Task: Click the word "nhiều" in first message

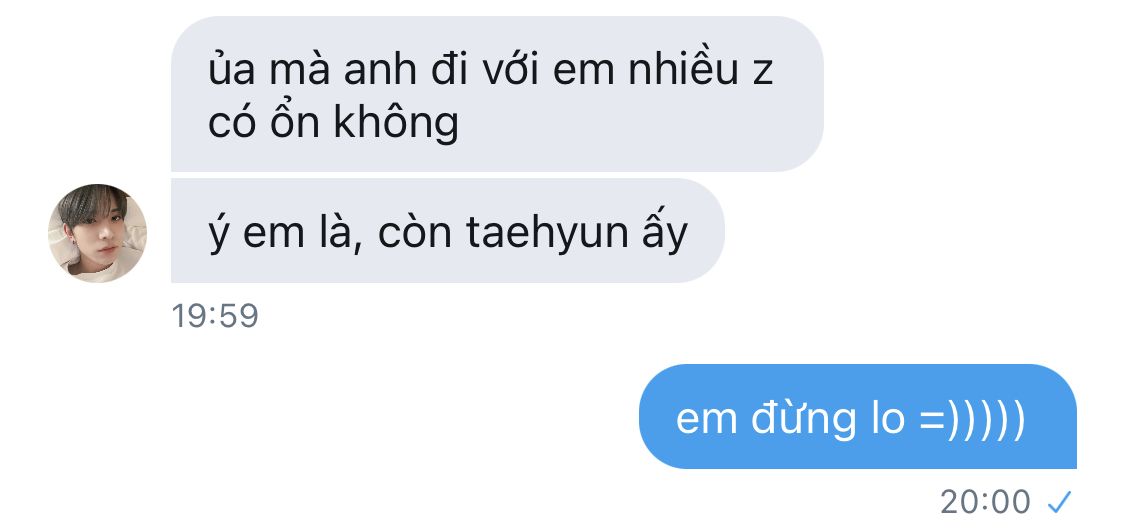Action: [683, 70]
